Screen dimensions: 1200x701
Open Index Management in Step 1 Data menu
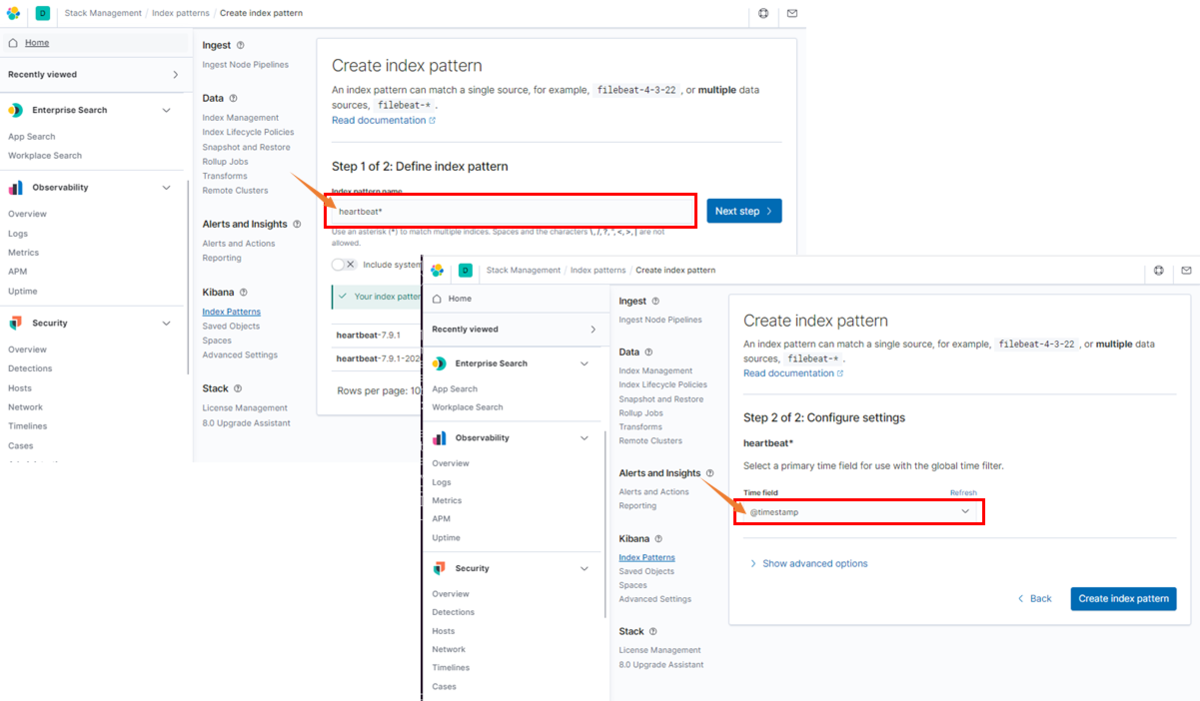tap(240, 118)
